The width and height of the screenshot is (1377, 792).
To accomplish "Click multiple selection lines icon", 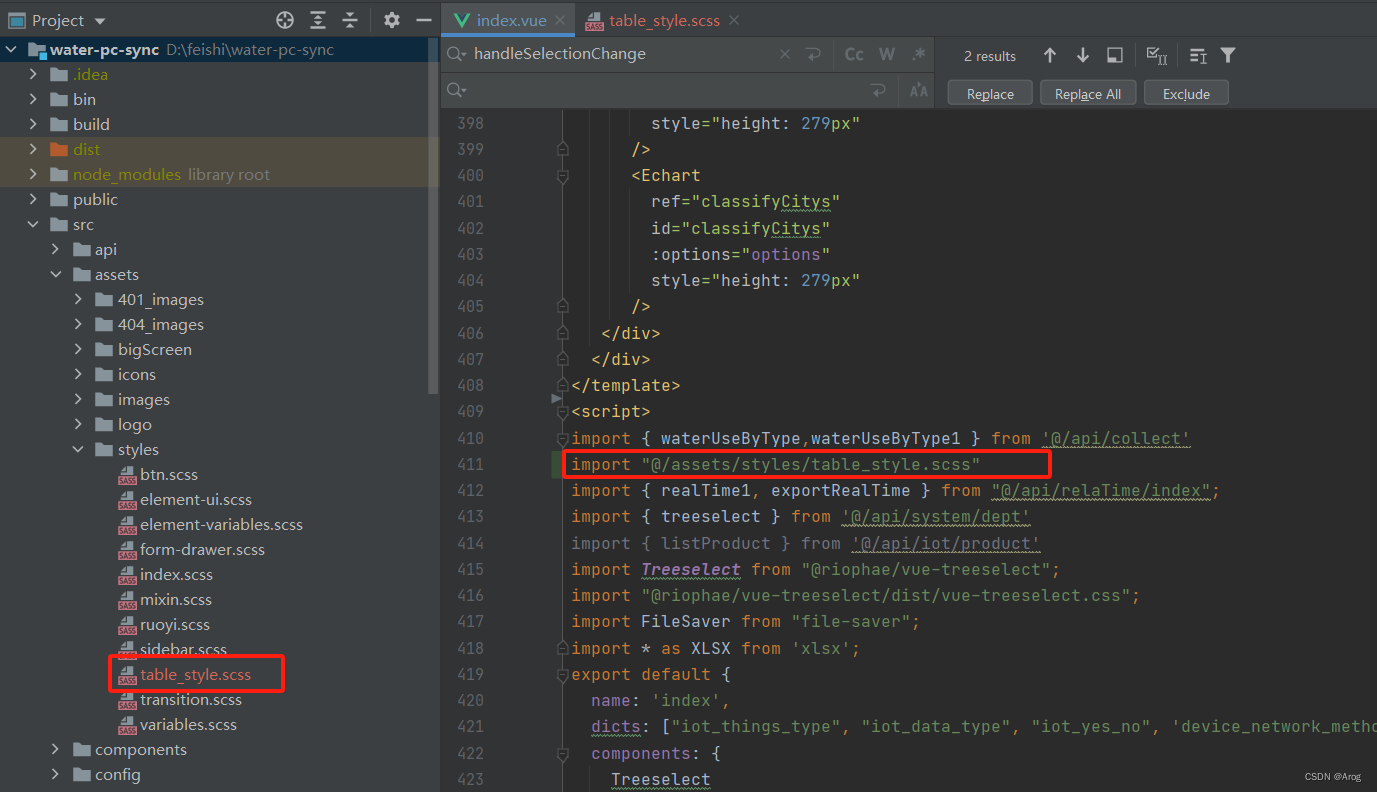I will click(x=1198, y=56).
